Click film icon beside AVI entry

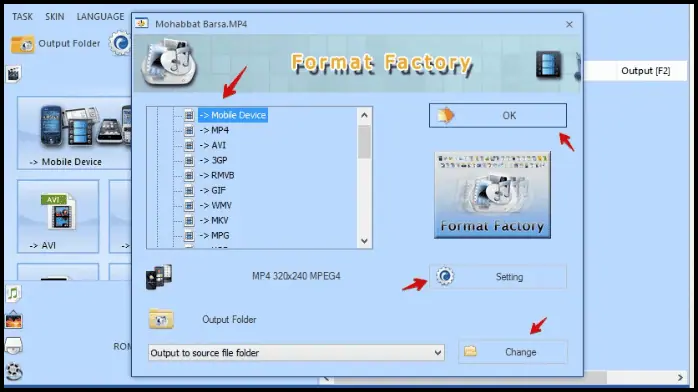click(x=189, y=145)
